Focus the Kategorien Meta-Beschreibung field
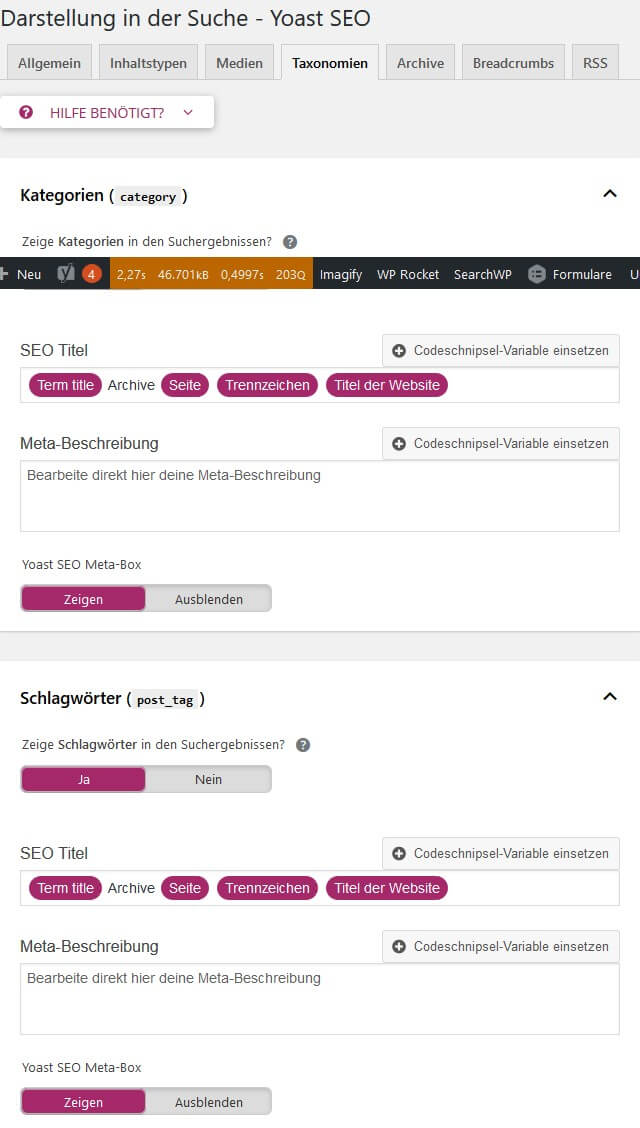This screenshot has width=640, height=1128. coord(319,496)
